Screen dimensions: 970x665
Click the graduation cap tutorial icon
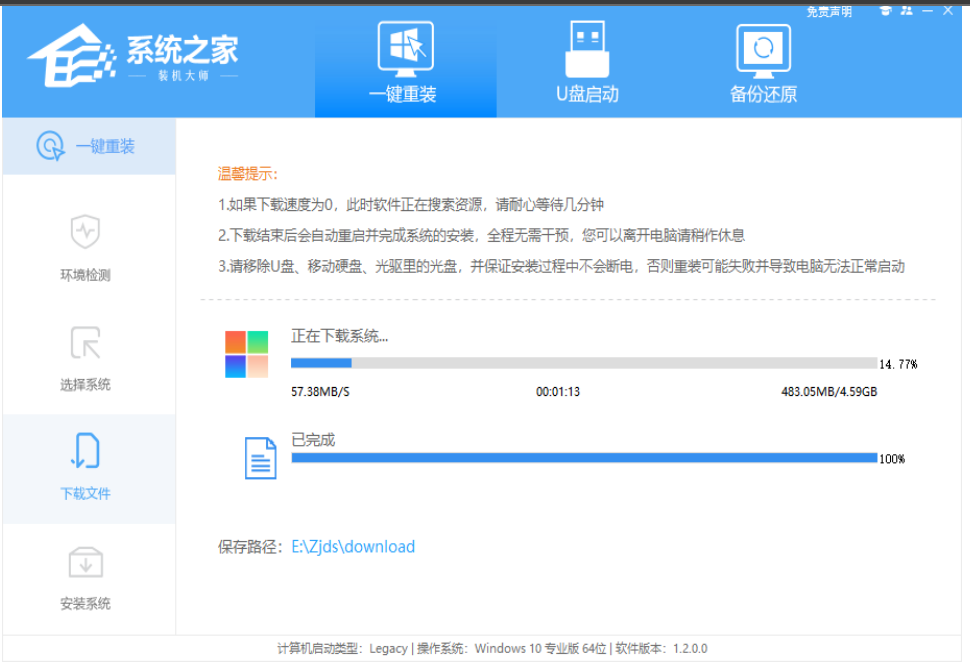coord(885,11)
